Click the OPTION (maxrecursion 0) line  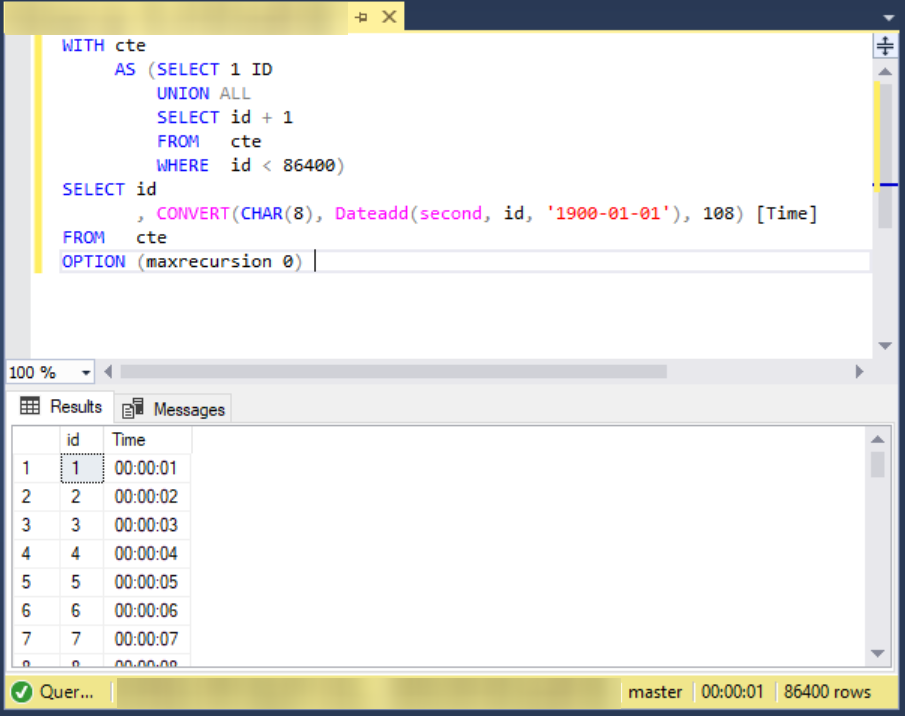pos(182,261)
